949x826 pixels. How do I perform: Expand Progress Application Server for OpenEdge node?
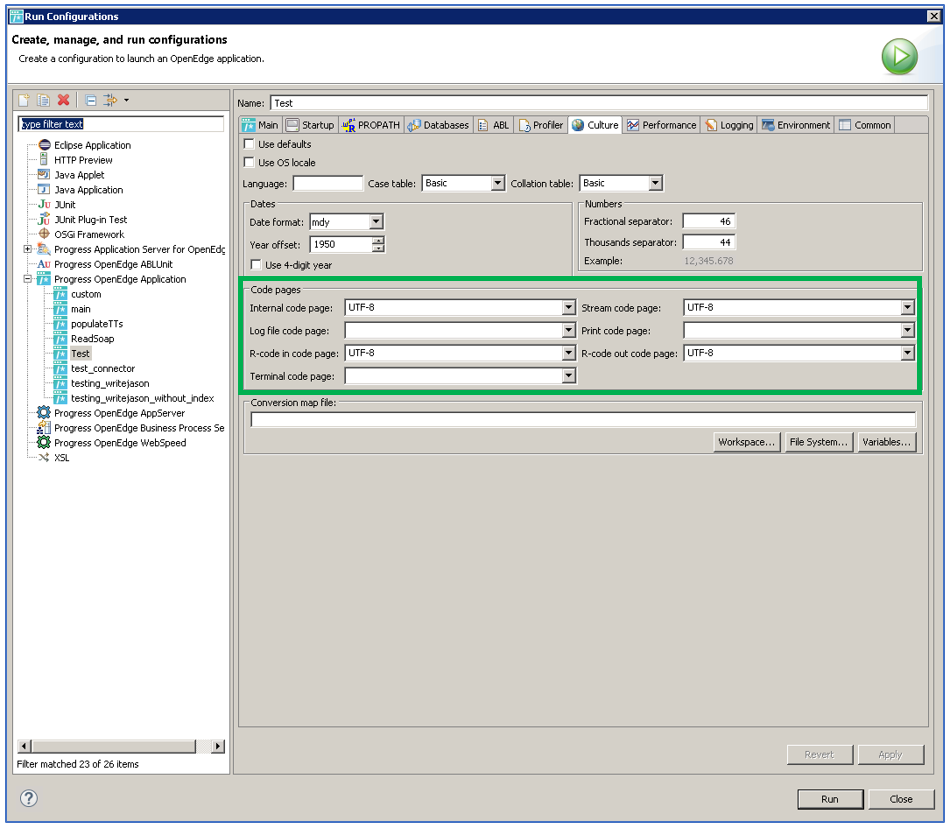[x=27, y=249]
